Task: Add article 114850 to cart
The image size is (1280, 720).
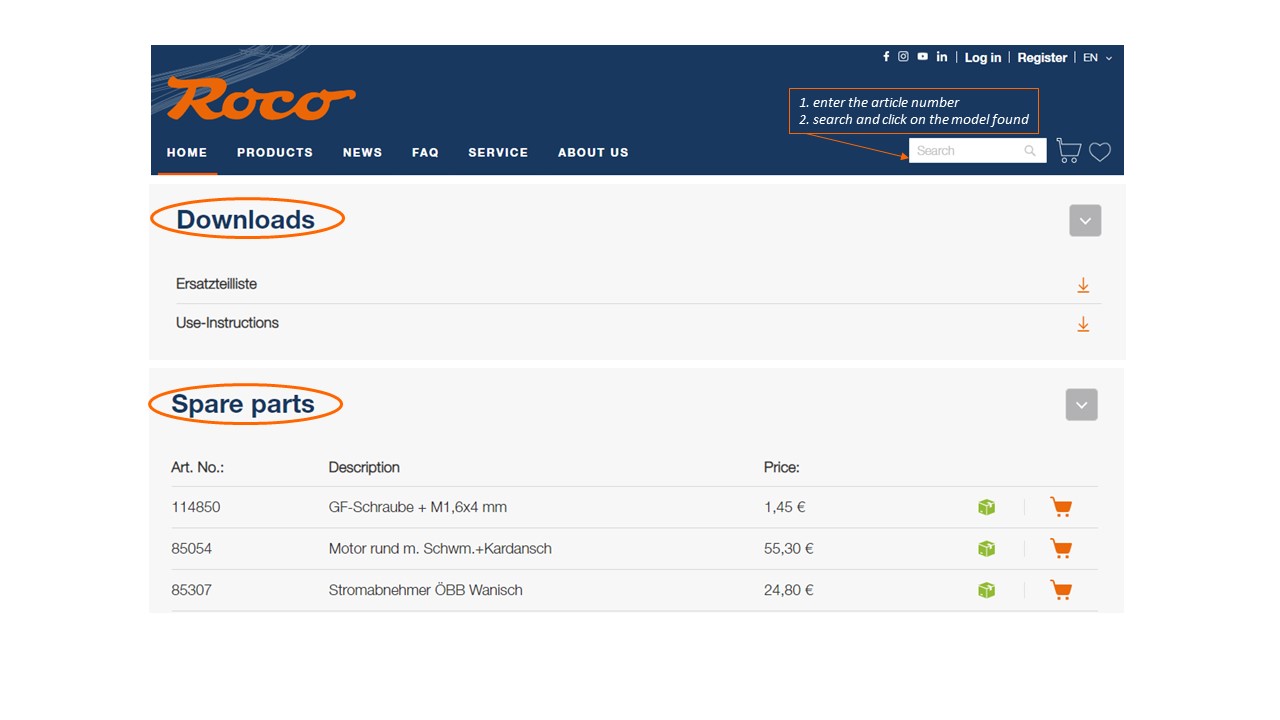Action: coord(1061,507)
